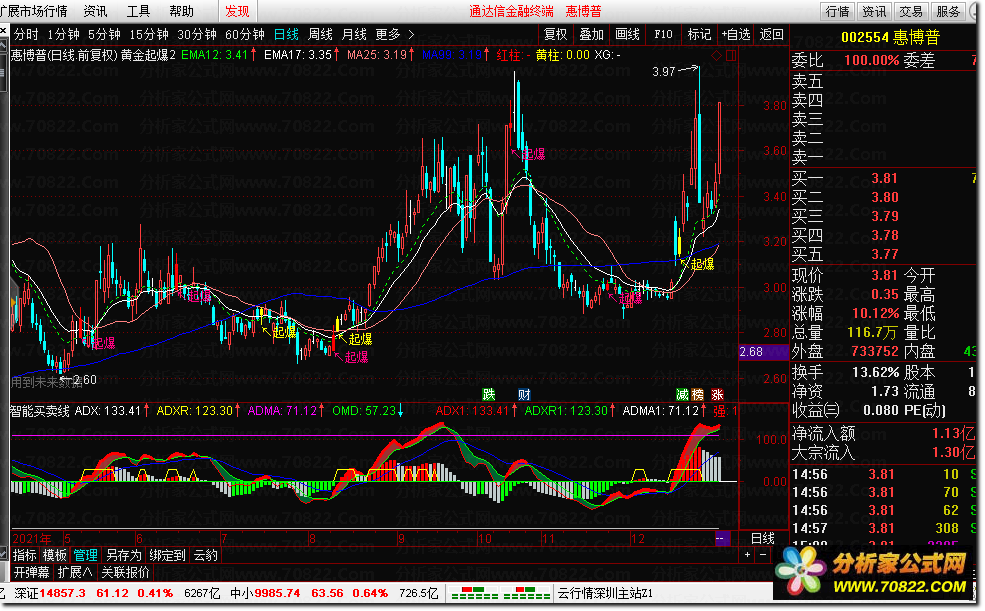Click the 标记 mark button
The height and width of the screenshot is (611, 985).
point(699,35)
